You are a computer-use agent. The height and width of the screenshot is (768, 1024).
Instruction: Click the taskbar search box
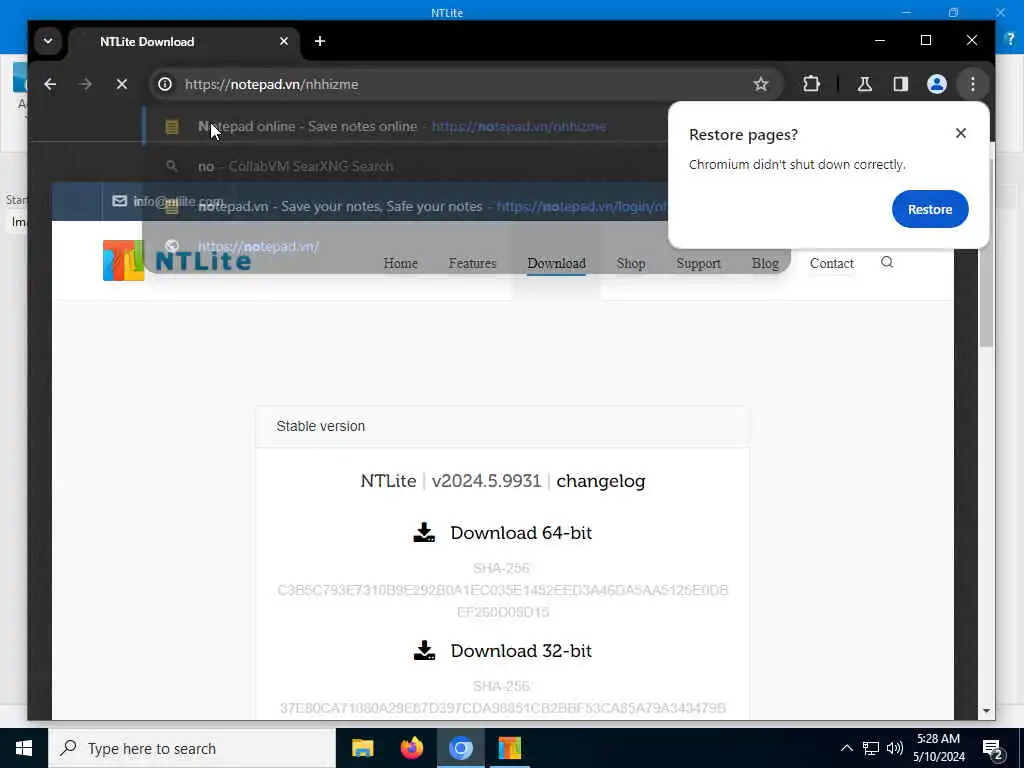click(192, 748)
